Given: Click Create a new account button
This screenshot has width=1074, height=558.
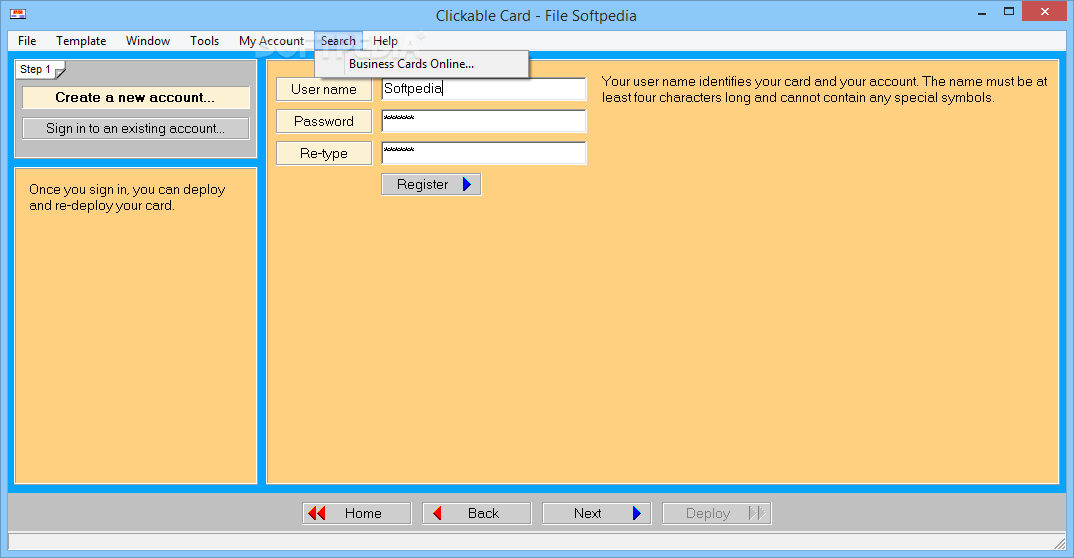Looking at the screenshot, I should coord(136,97).
